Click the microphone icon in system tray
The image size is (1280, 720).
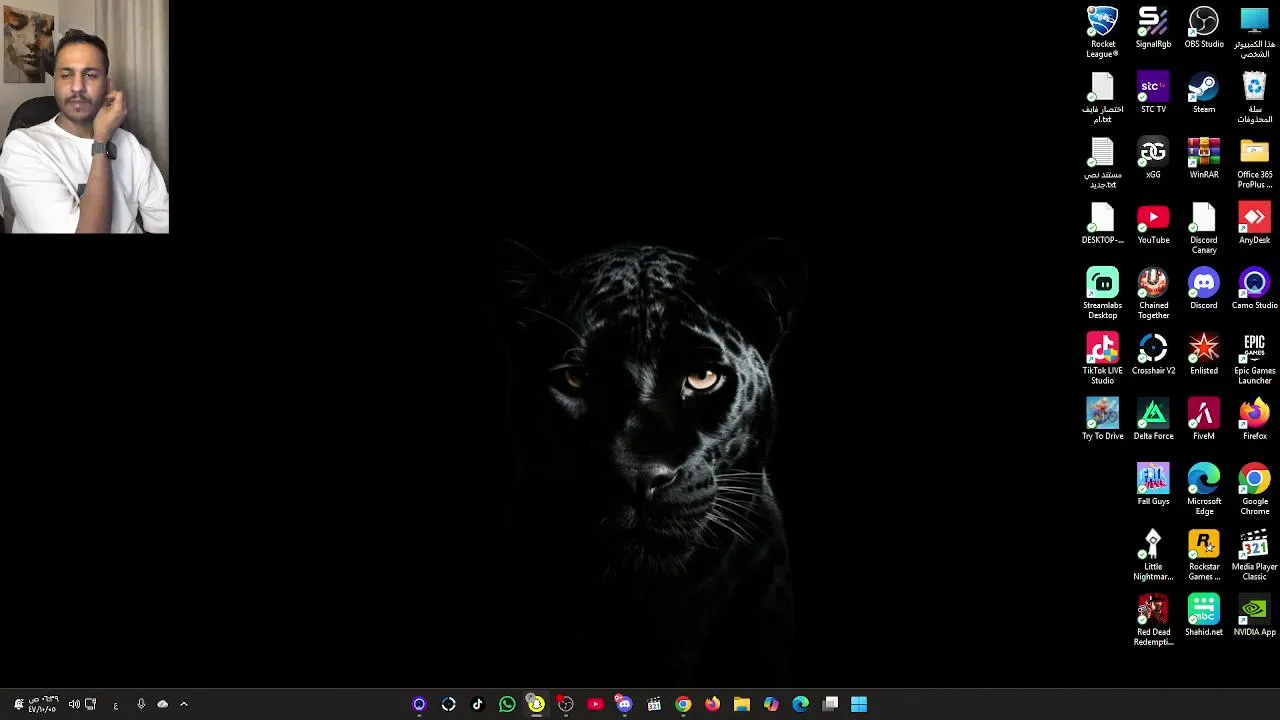coord(141,704)
